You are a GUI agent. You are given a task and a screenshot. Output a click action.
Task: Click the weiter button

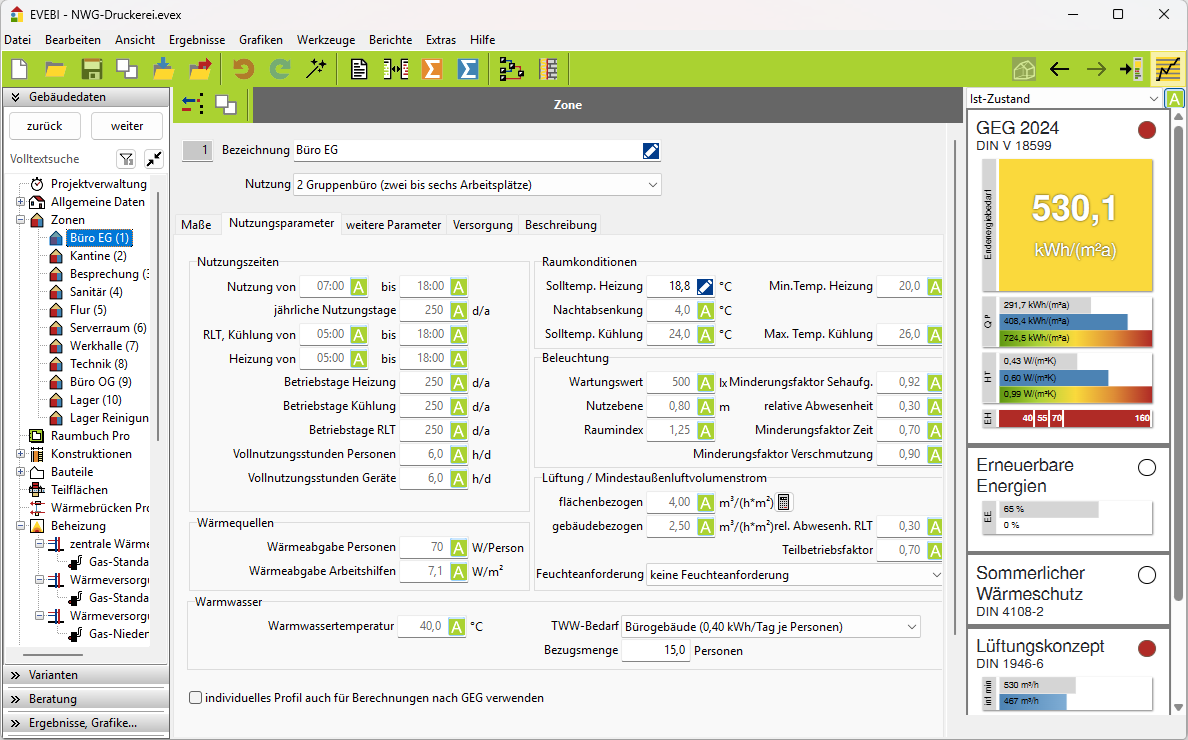click(127, 126)
